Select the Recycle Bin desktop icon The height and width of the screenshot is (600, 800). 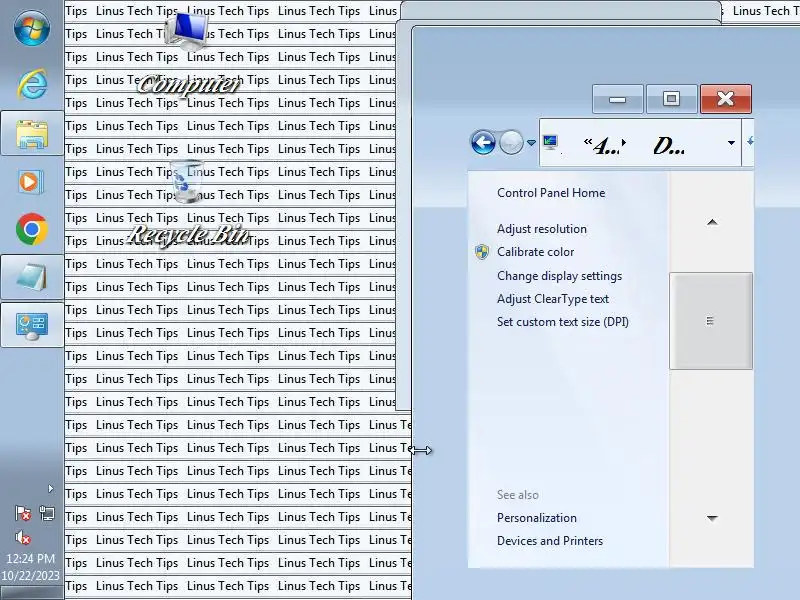coord(188,204)
